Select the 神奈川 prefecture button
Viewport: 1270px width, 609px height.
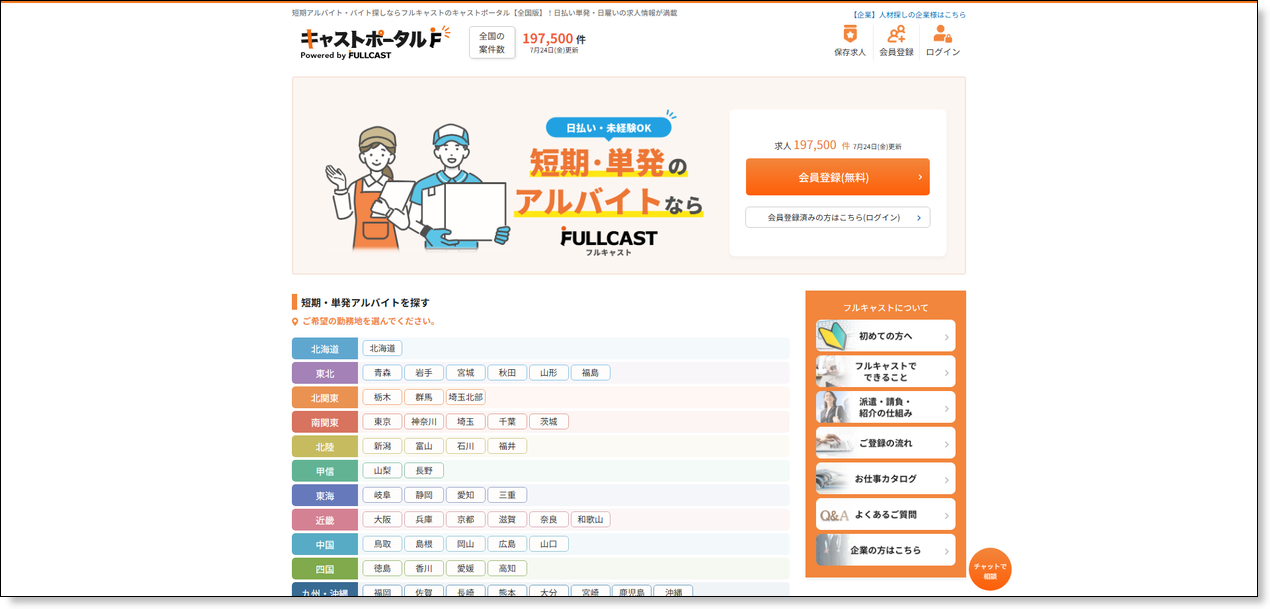point(424,422)
